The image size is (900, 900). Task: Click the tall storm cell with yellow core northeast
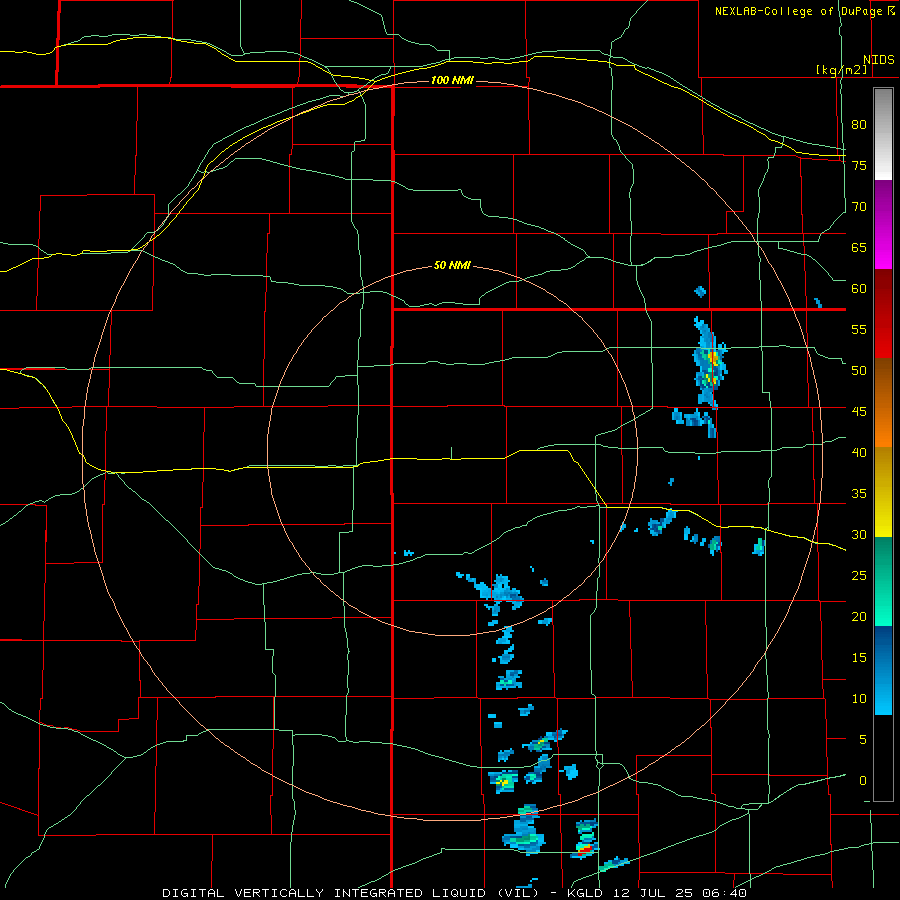click(x=709, y=363)
